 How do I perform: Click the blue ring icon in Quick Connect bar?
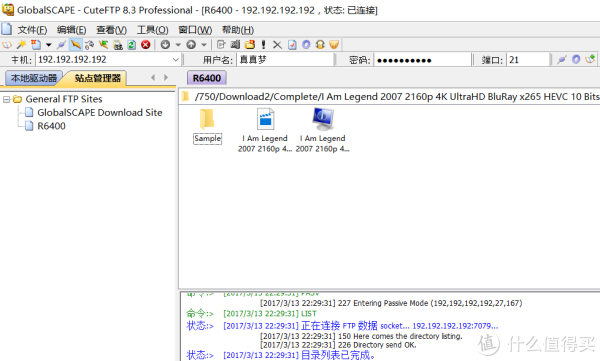coord(576,59)
